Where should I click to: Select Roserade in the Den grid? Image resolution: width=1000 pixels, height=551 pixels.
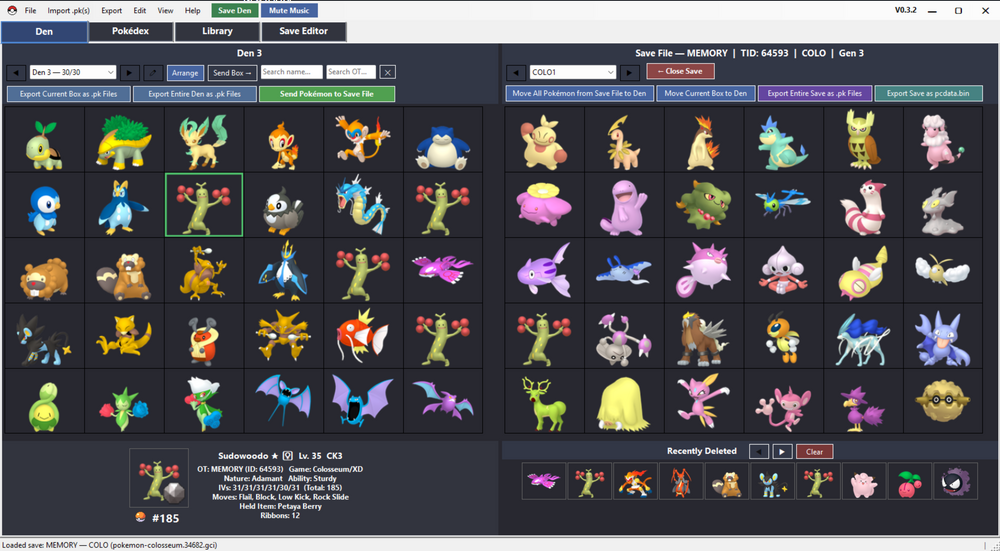(x=204, y=401)
